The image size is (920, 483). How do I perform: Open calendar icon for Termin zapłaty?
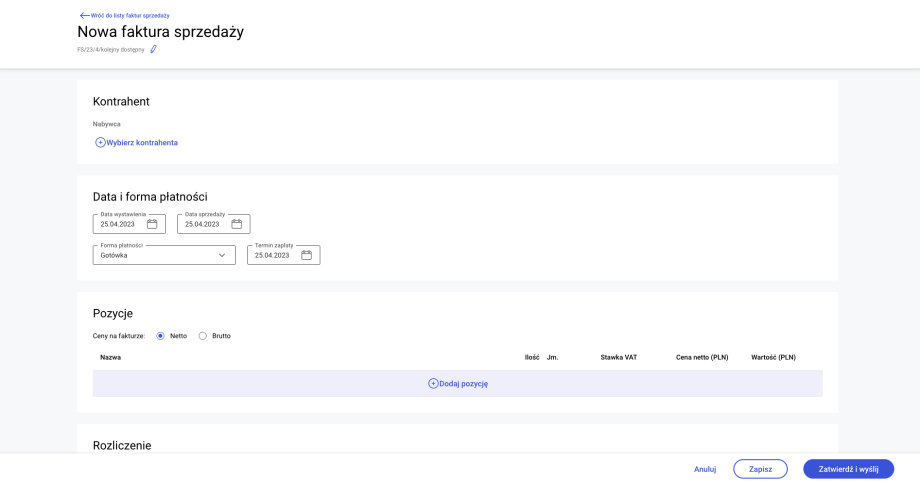(307, 255)
